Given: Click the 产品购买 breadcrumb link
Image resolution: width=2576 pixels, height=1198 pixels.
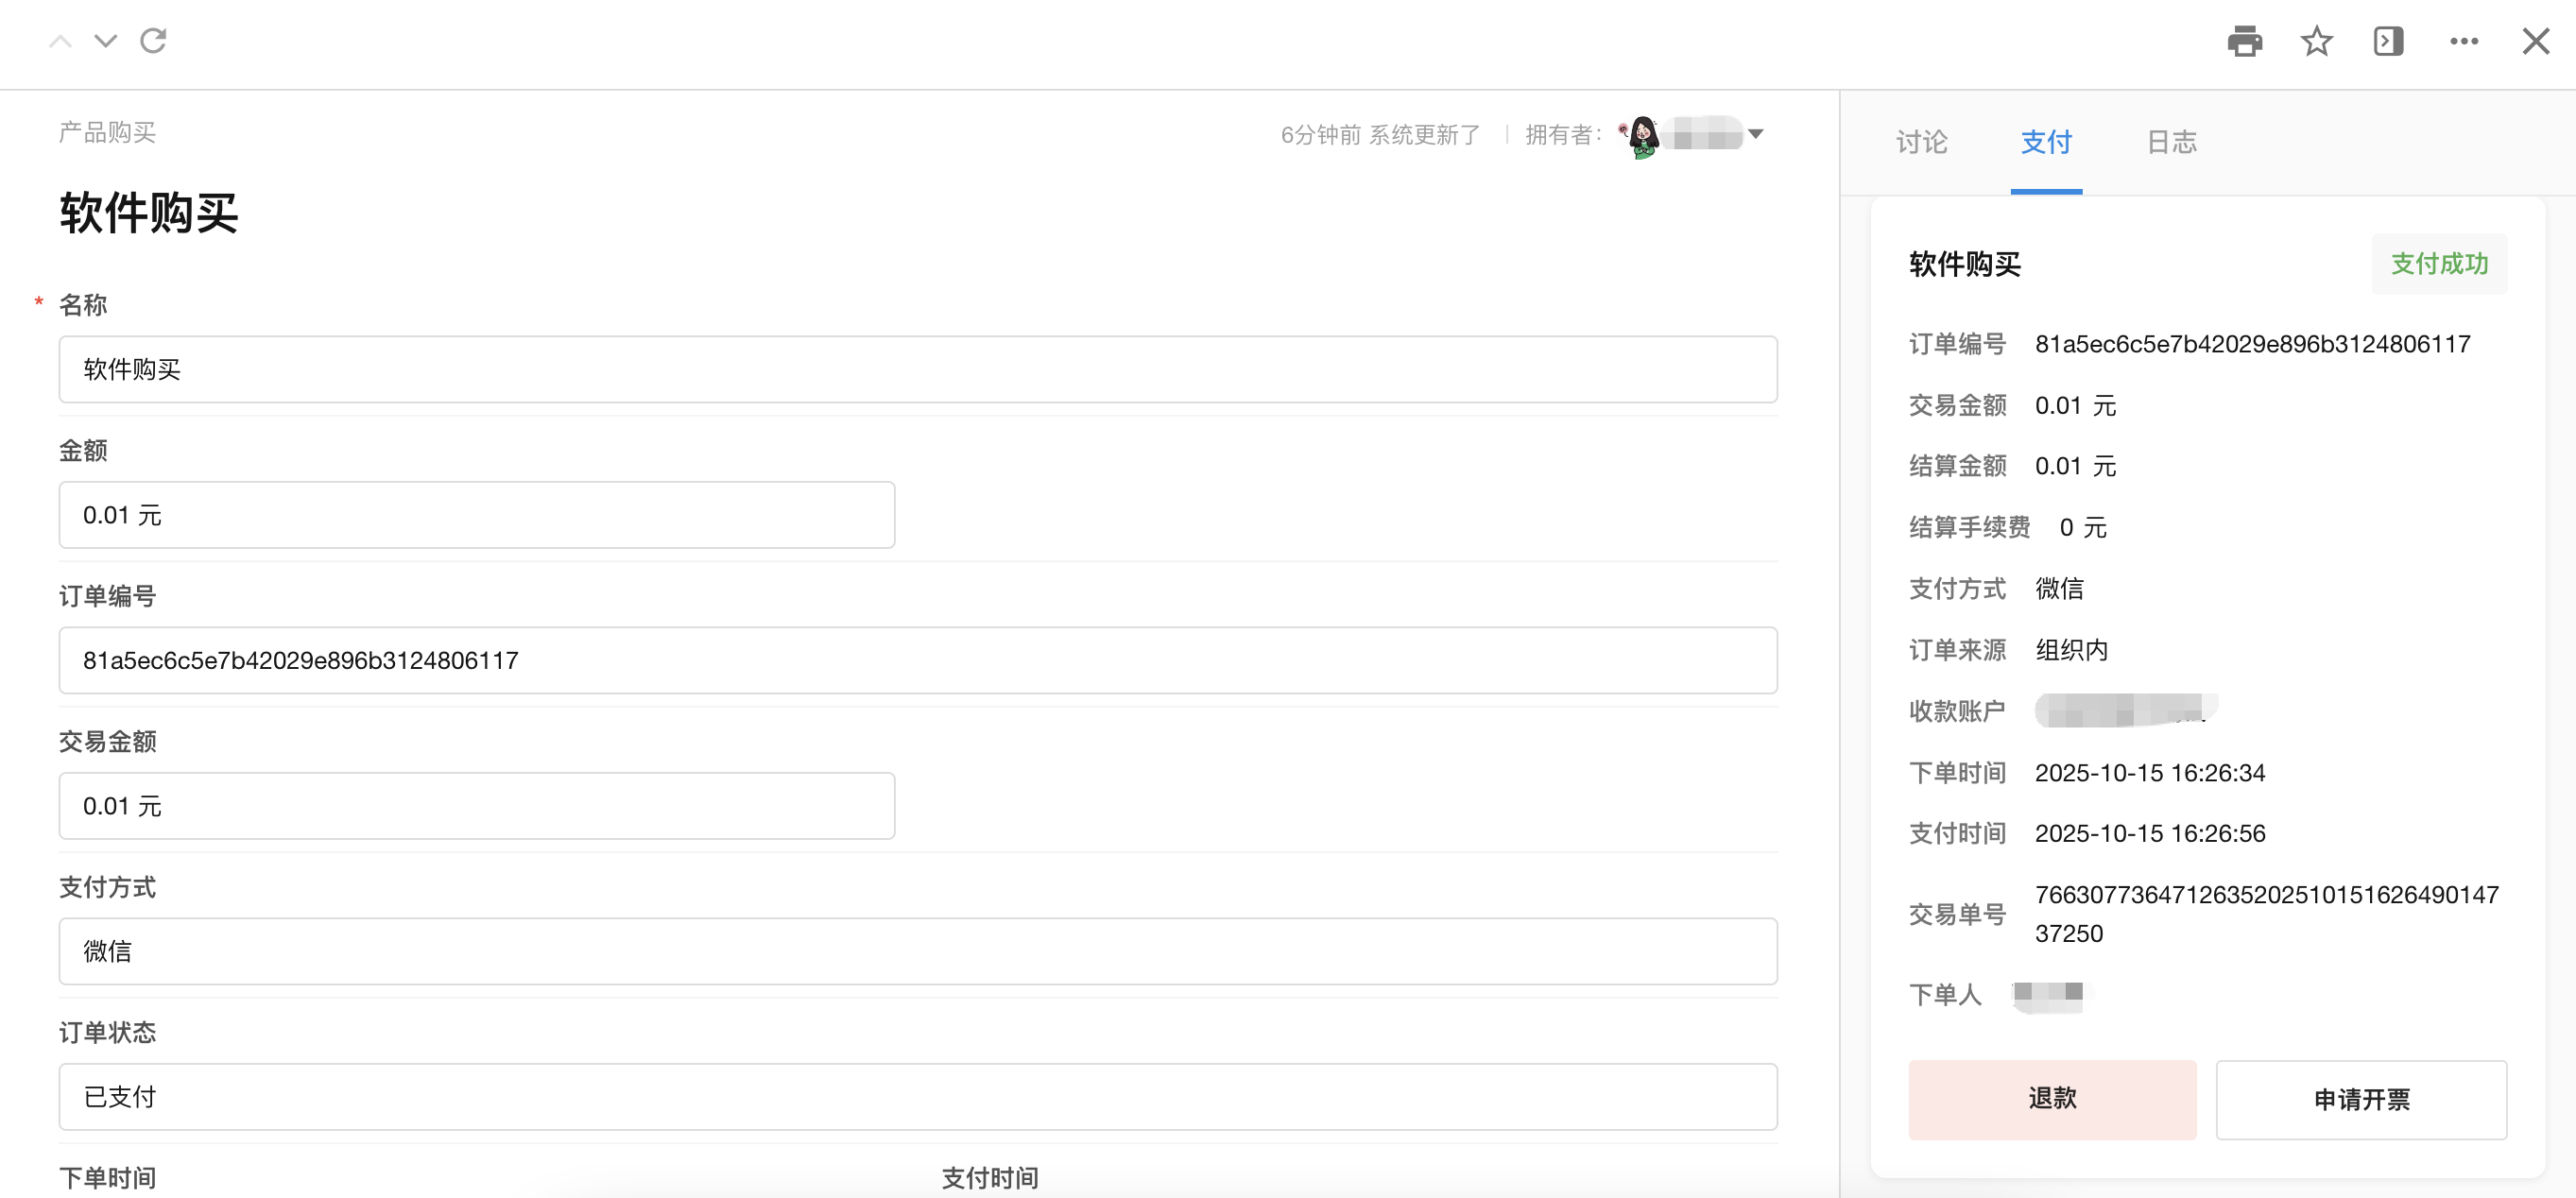Looking at the screenshot, I should coord(107,132).
